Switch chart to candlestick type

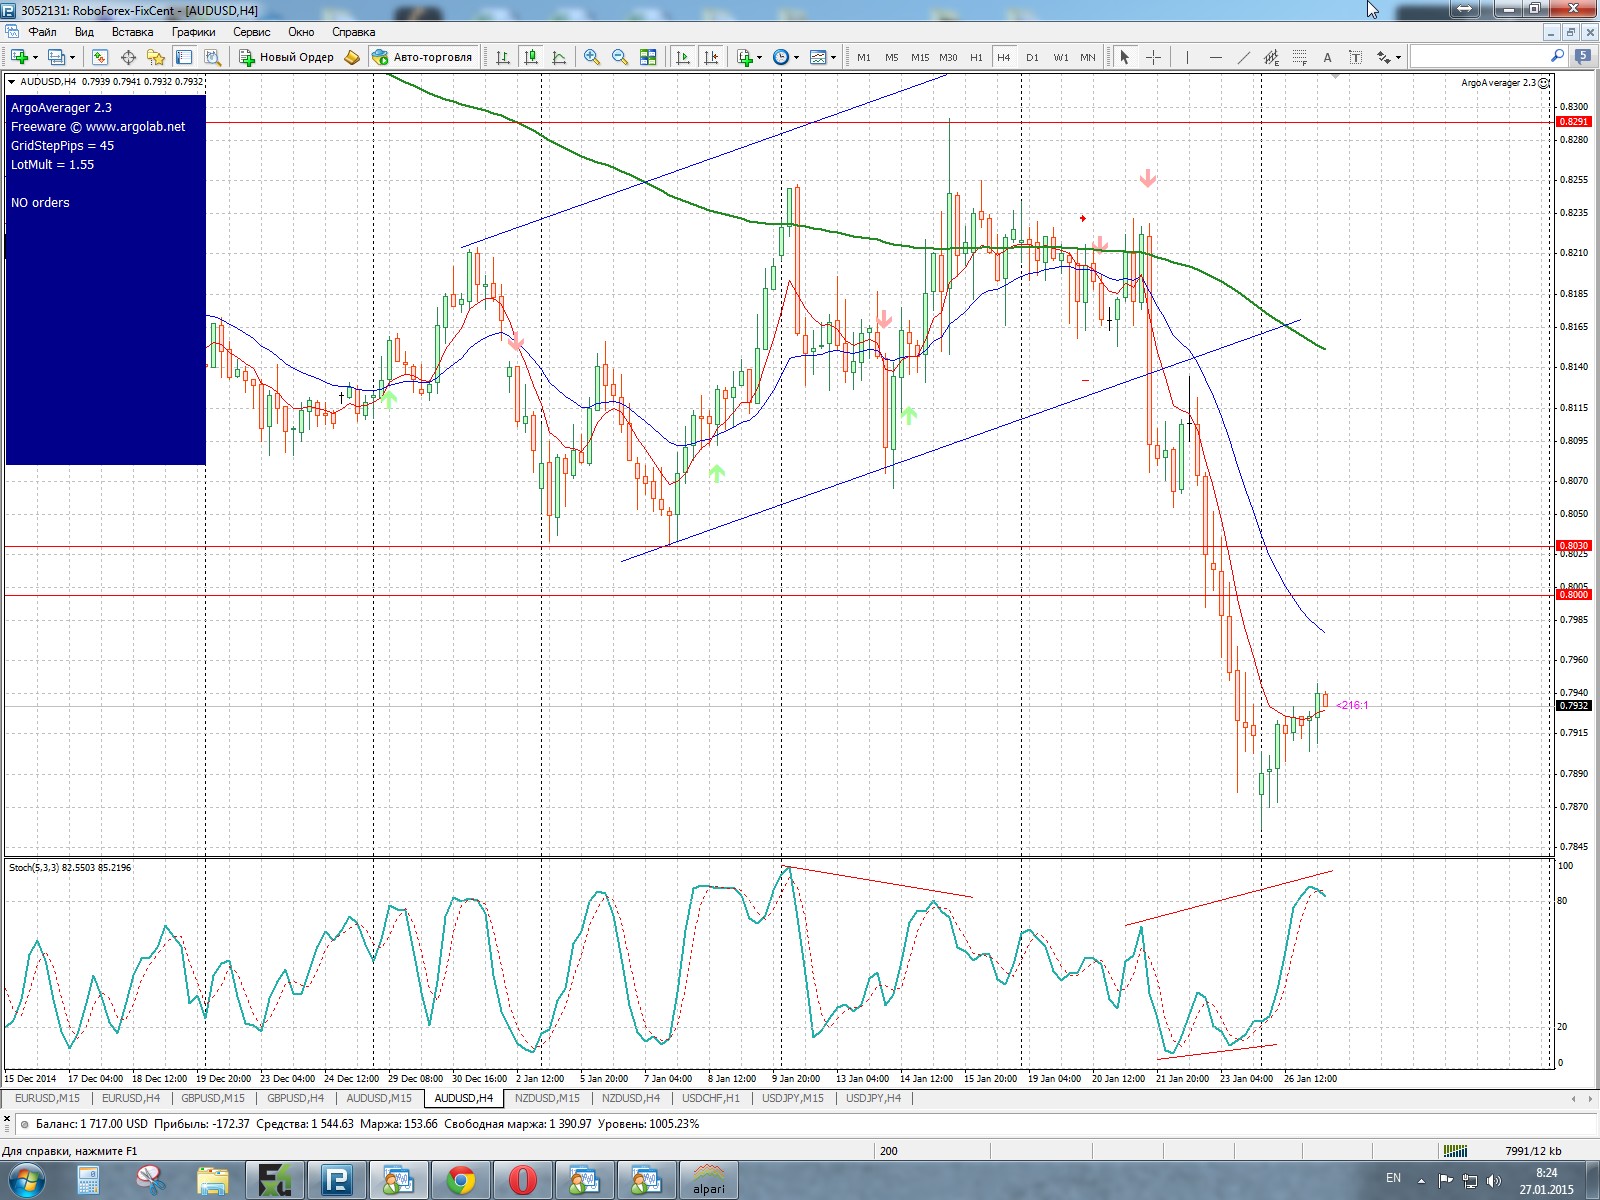(531, 57)
